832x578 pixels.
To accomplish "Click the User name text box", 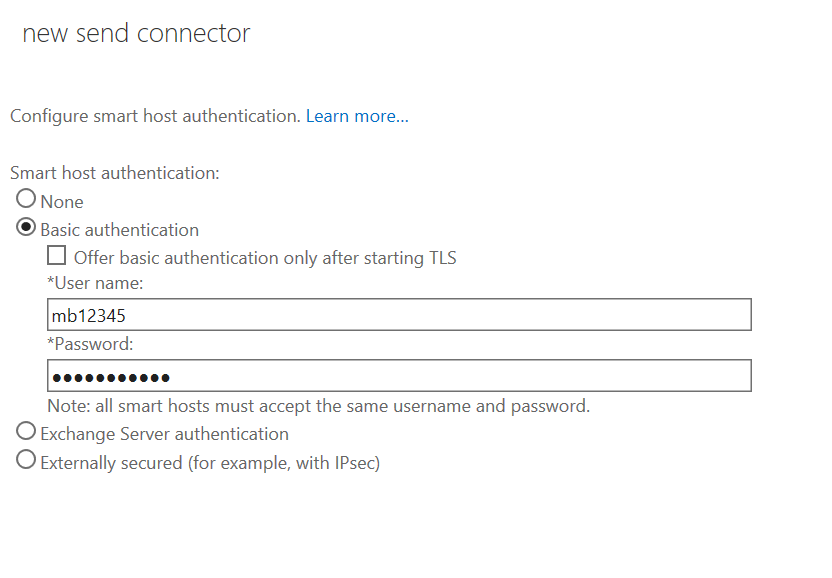I will [x=399, y=315].
